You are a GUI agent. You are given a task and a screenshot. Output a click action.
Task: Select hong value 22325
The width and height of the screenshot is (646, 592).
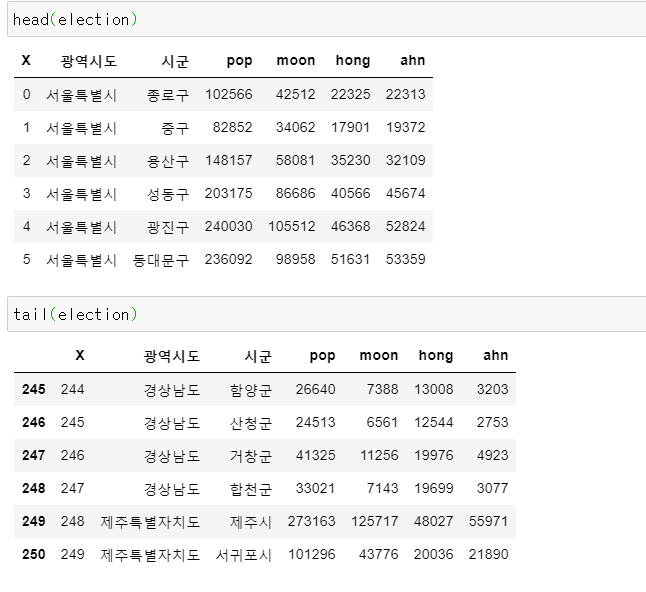[350, 94]
